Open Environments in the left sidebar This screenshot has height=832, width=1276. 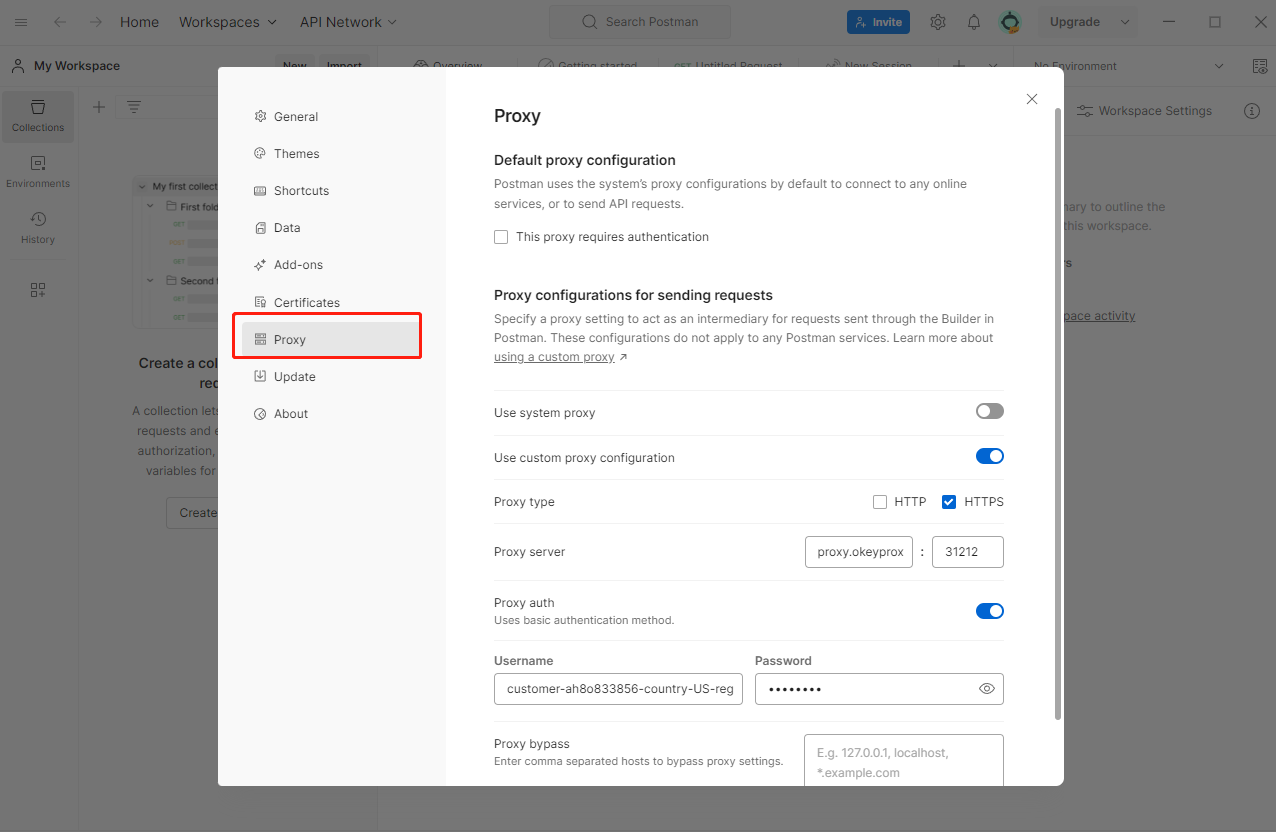(38, 172)
